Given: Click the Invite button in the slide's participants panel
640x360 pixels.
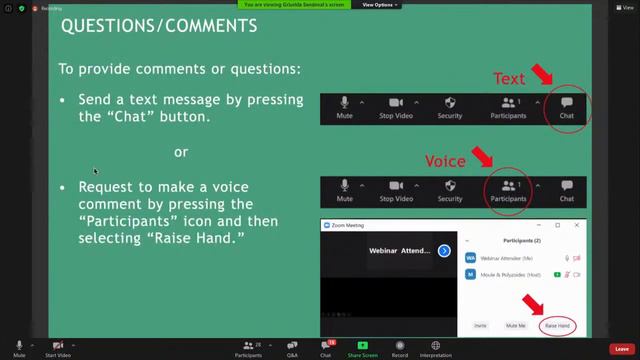Looking at the screenshot, I should click(480, 326).
